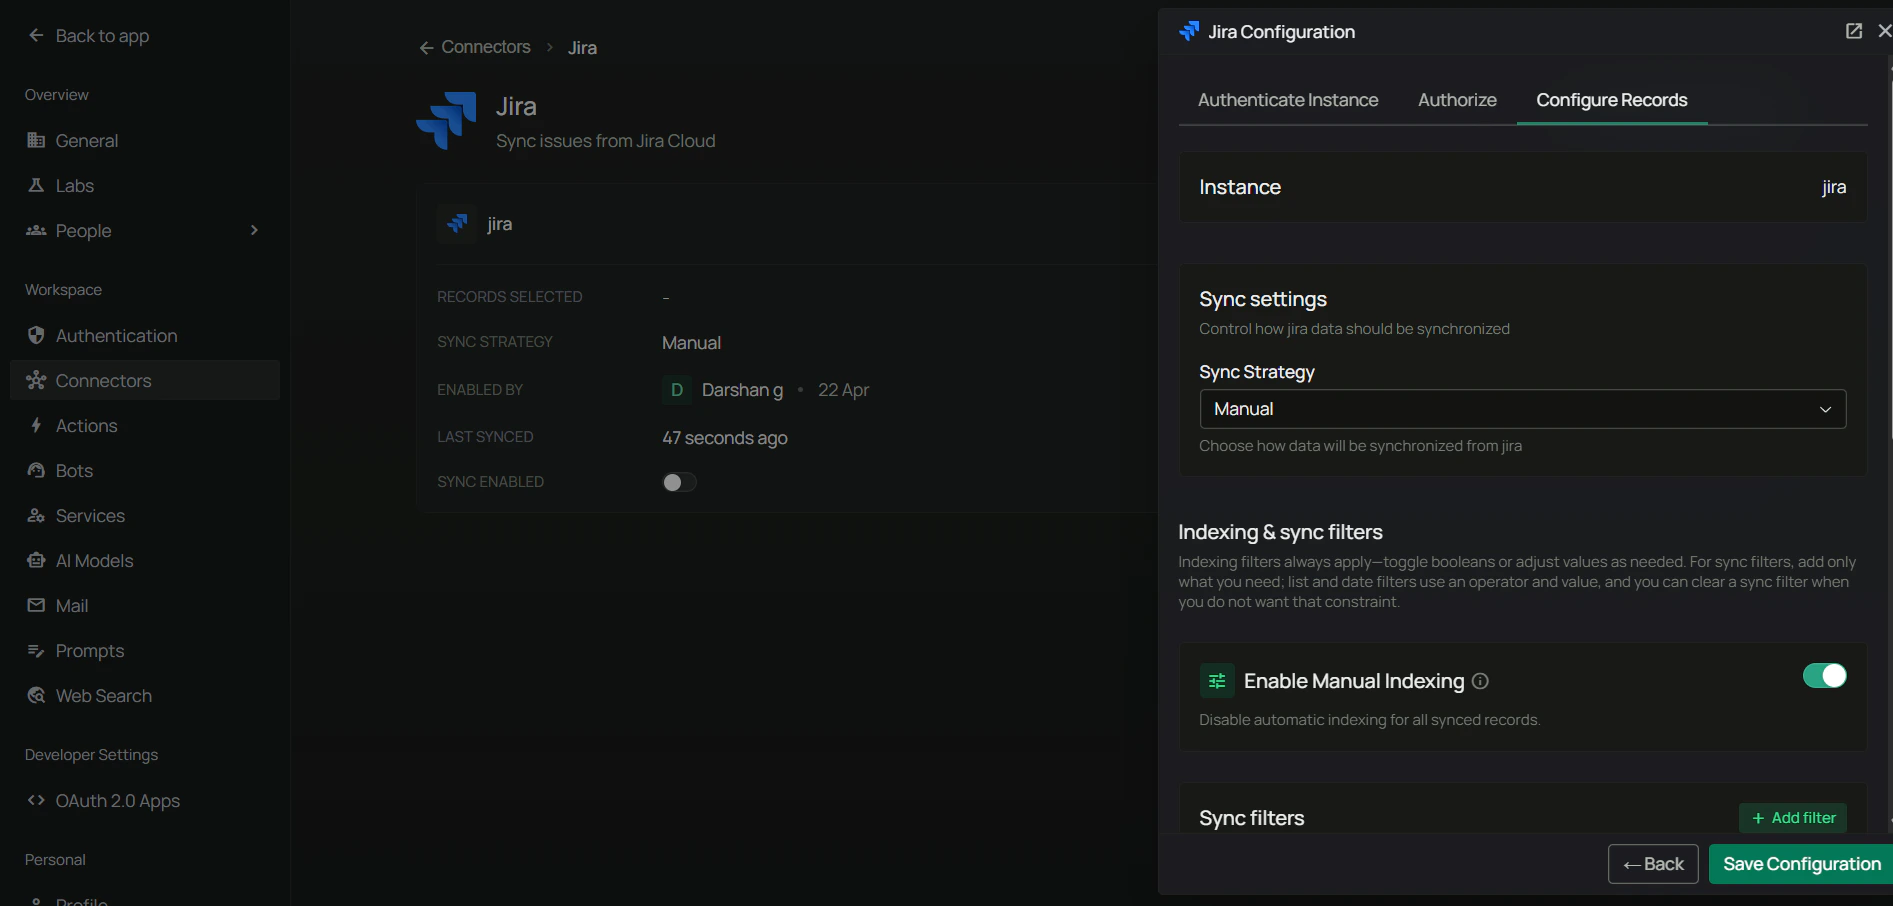Click the Services icon in sidebar
Image resolution: width=1893 pixels, height=906 pixels.
pyautogui.click(x=36, y=515)
